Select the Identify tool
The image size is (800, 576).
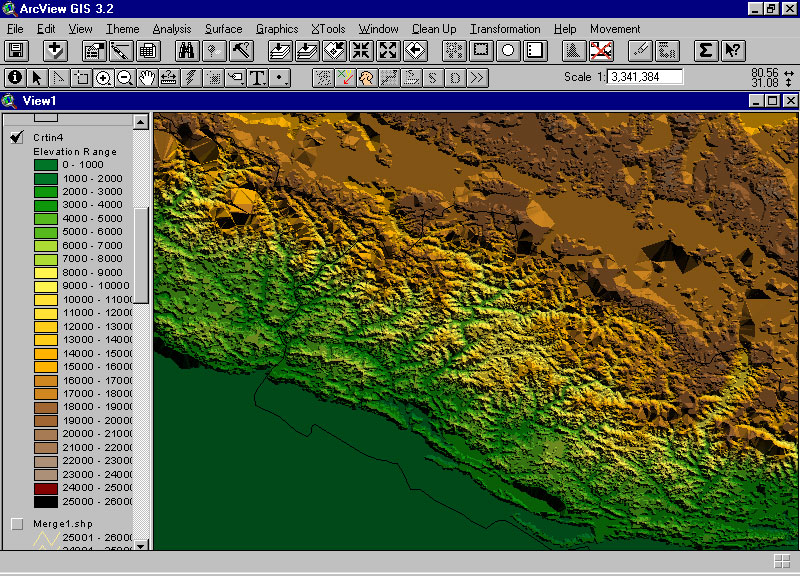tap(15, 77)
